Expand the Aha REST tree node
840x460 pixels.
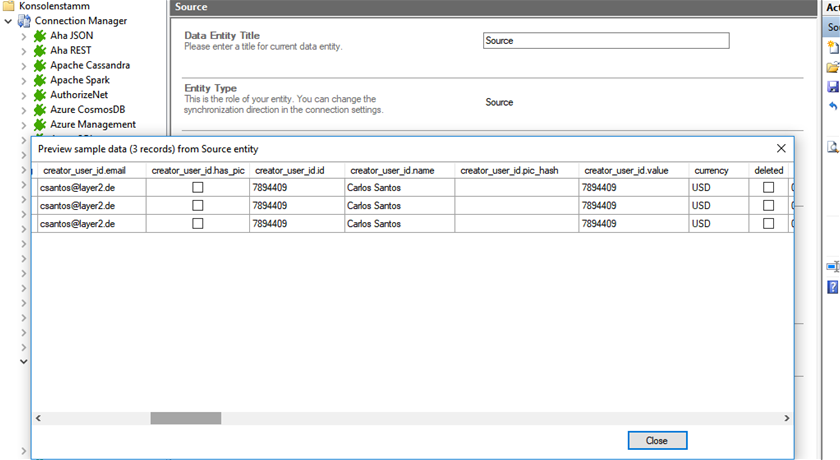click(x=24, y=51)
